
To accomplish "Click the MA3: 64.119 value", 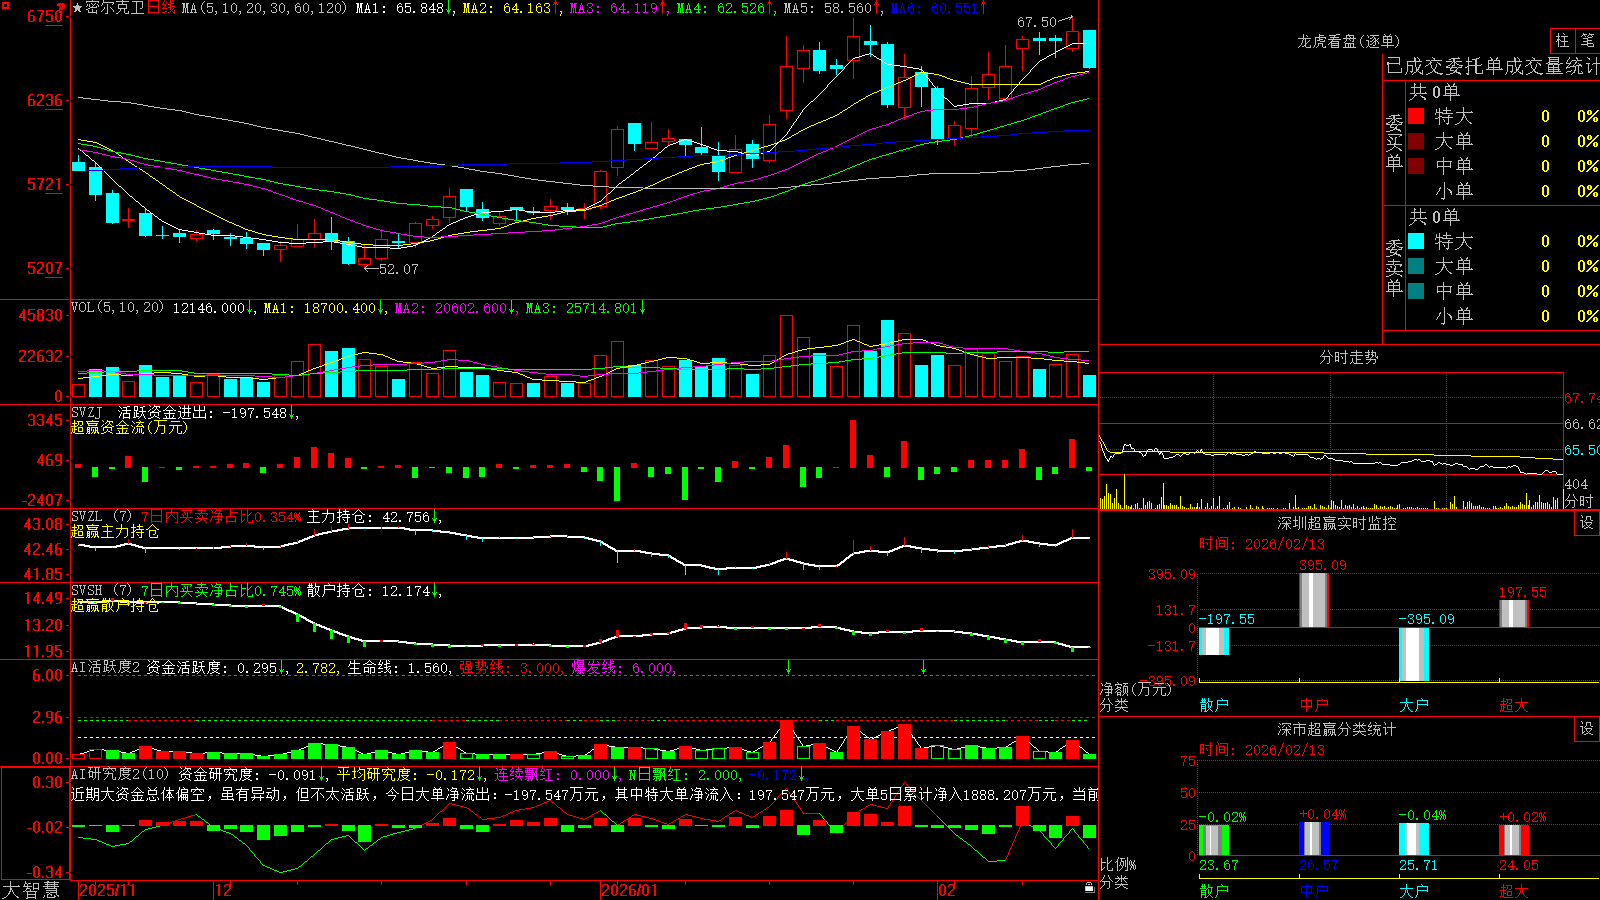I will 618,8.
